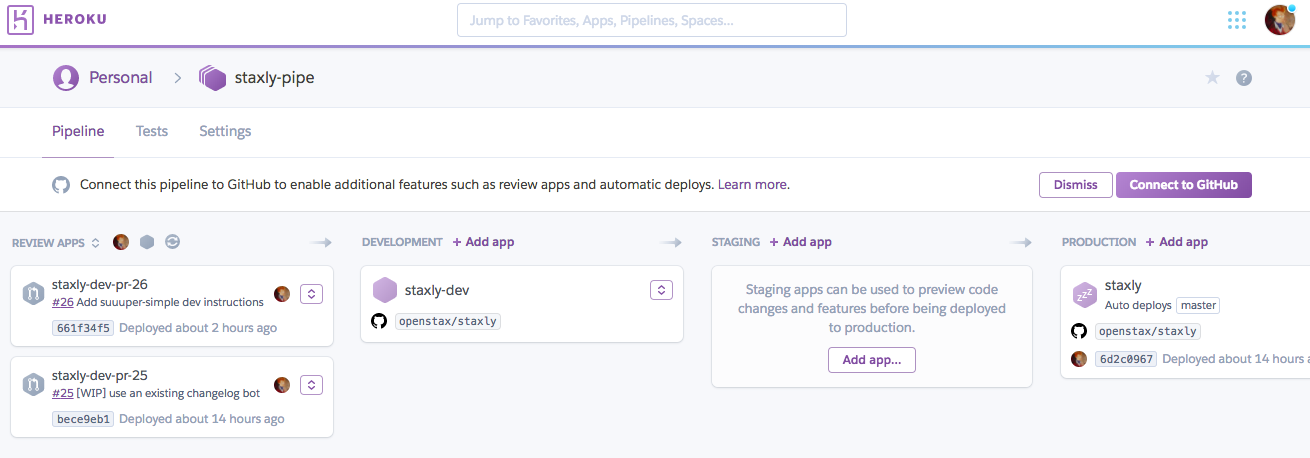Click "Deployed about 14 hours ago" on staxly-dev-pr-25
Screen dimensions: 1310x458
point(202,419)
